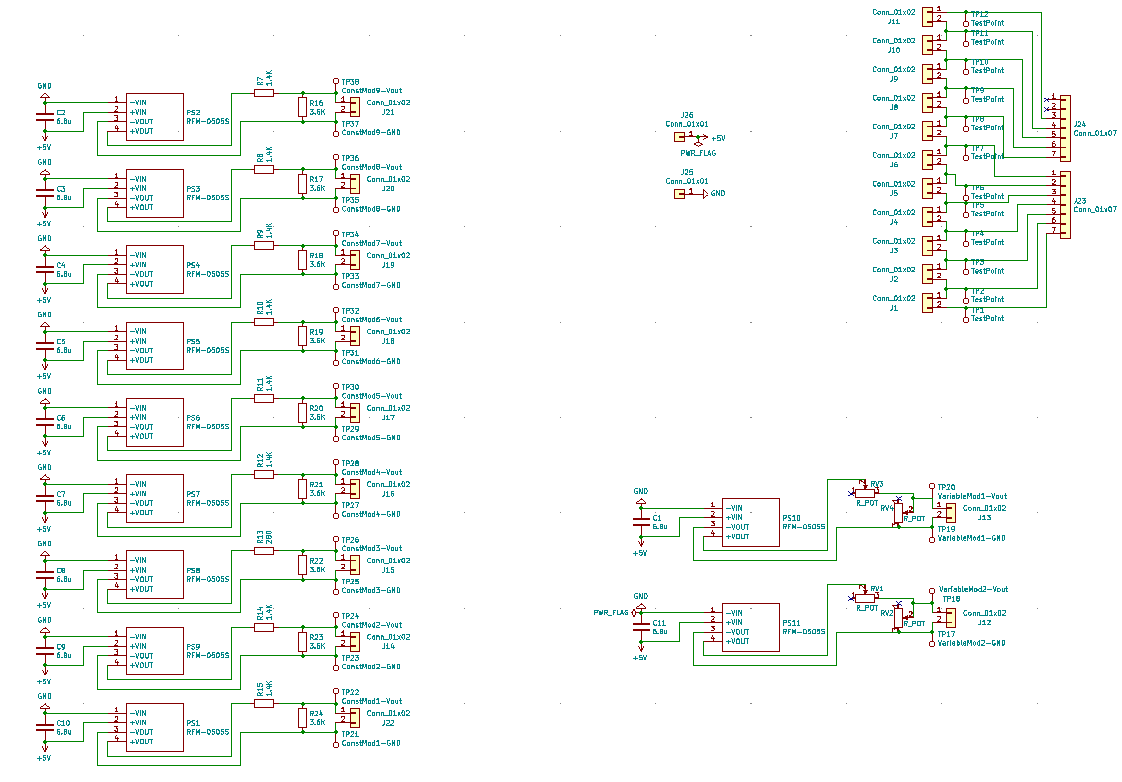Select the C2 6.8u capacitor symbol

44,117
